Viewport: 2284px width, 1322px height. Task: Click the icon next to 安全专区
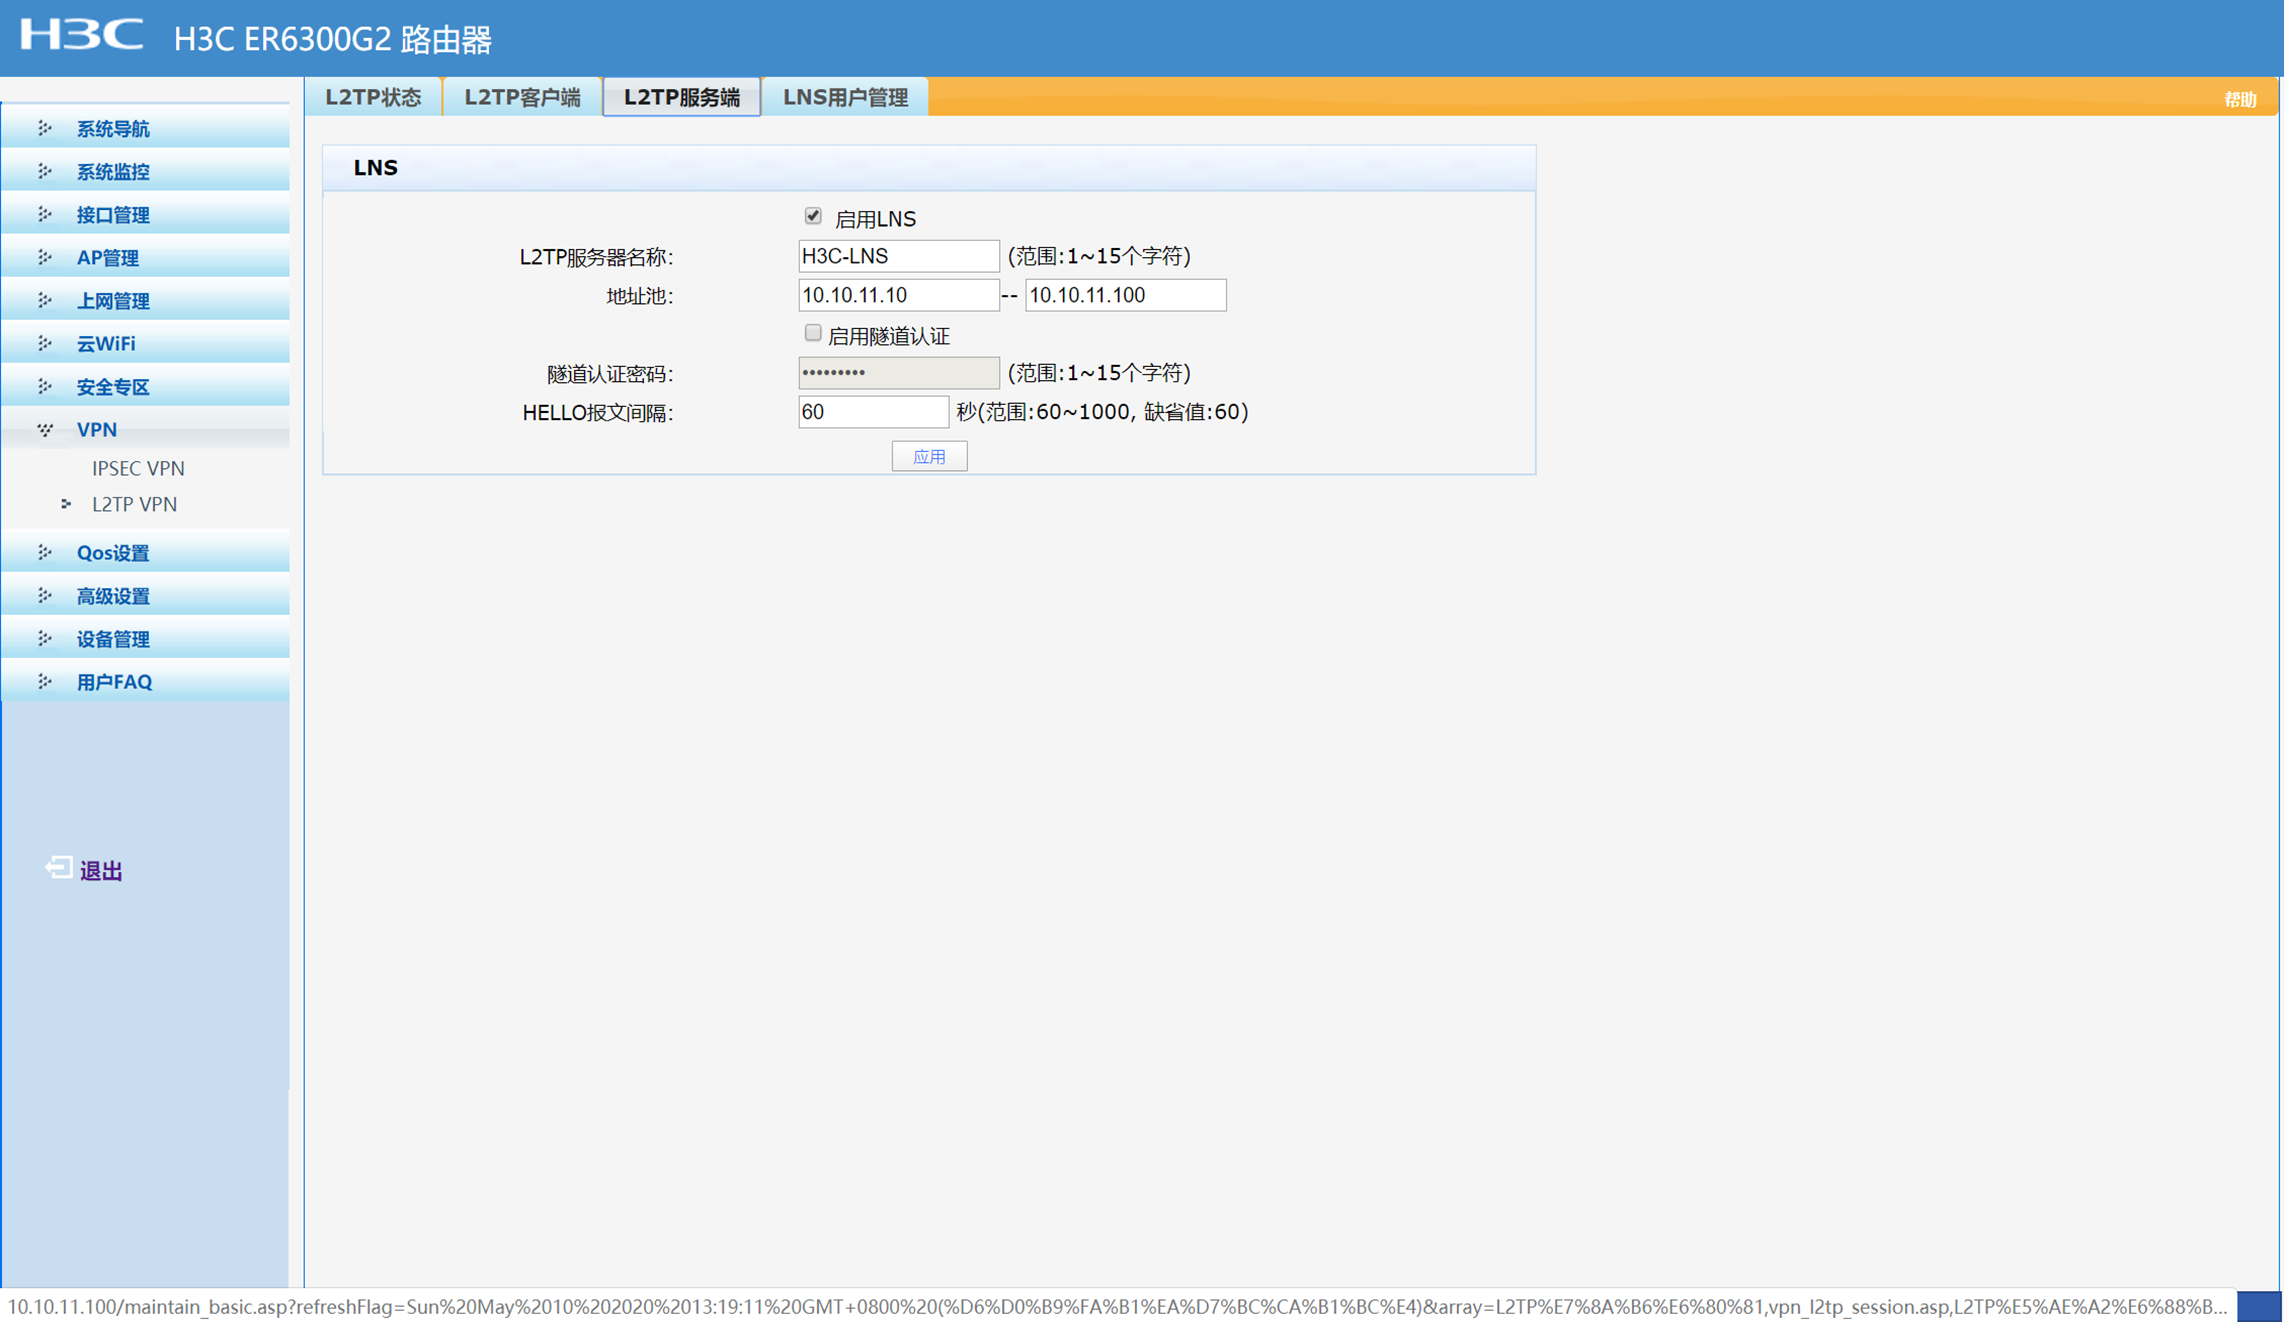click(45, 386)
